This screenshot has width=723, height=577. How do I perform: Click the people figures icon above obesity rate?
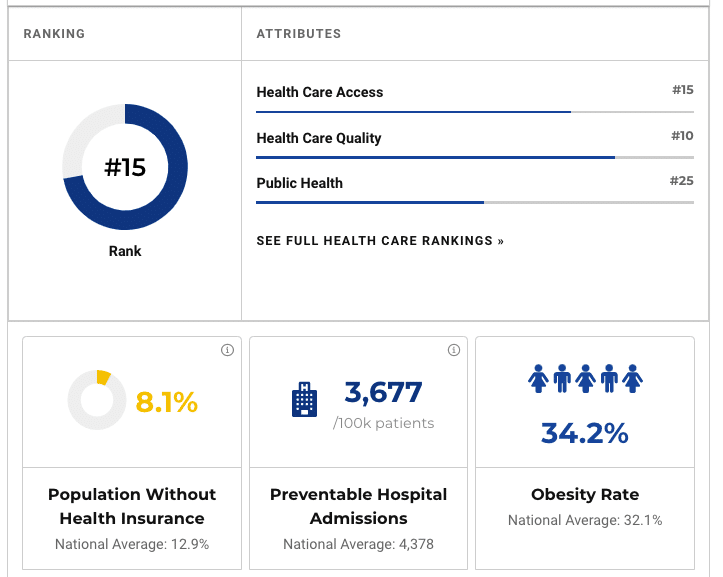[585, 378]
